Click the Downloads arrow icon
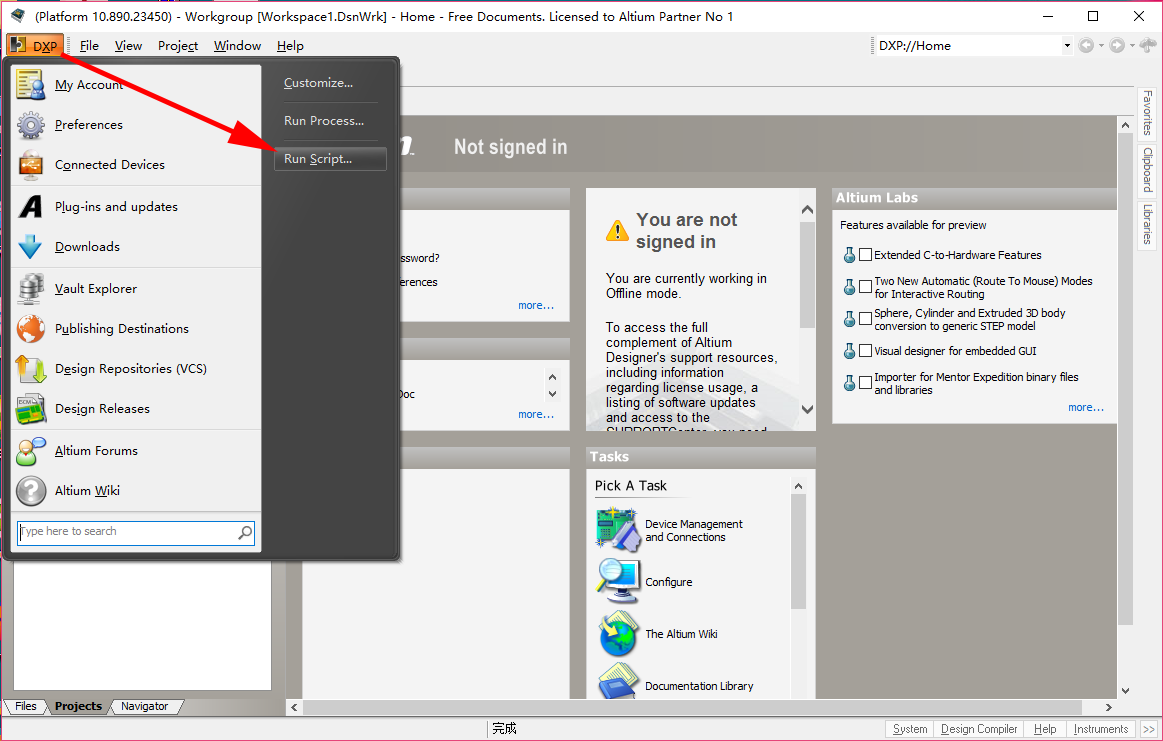This screenshot has height=741, width=1163. click(30, 246)
